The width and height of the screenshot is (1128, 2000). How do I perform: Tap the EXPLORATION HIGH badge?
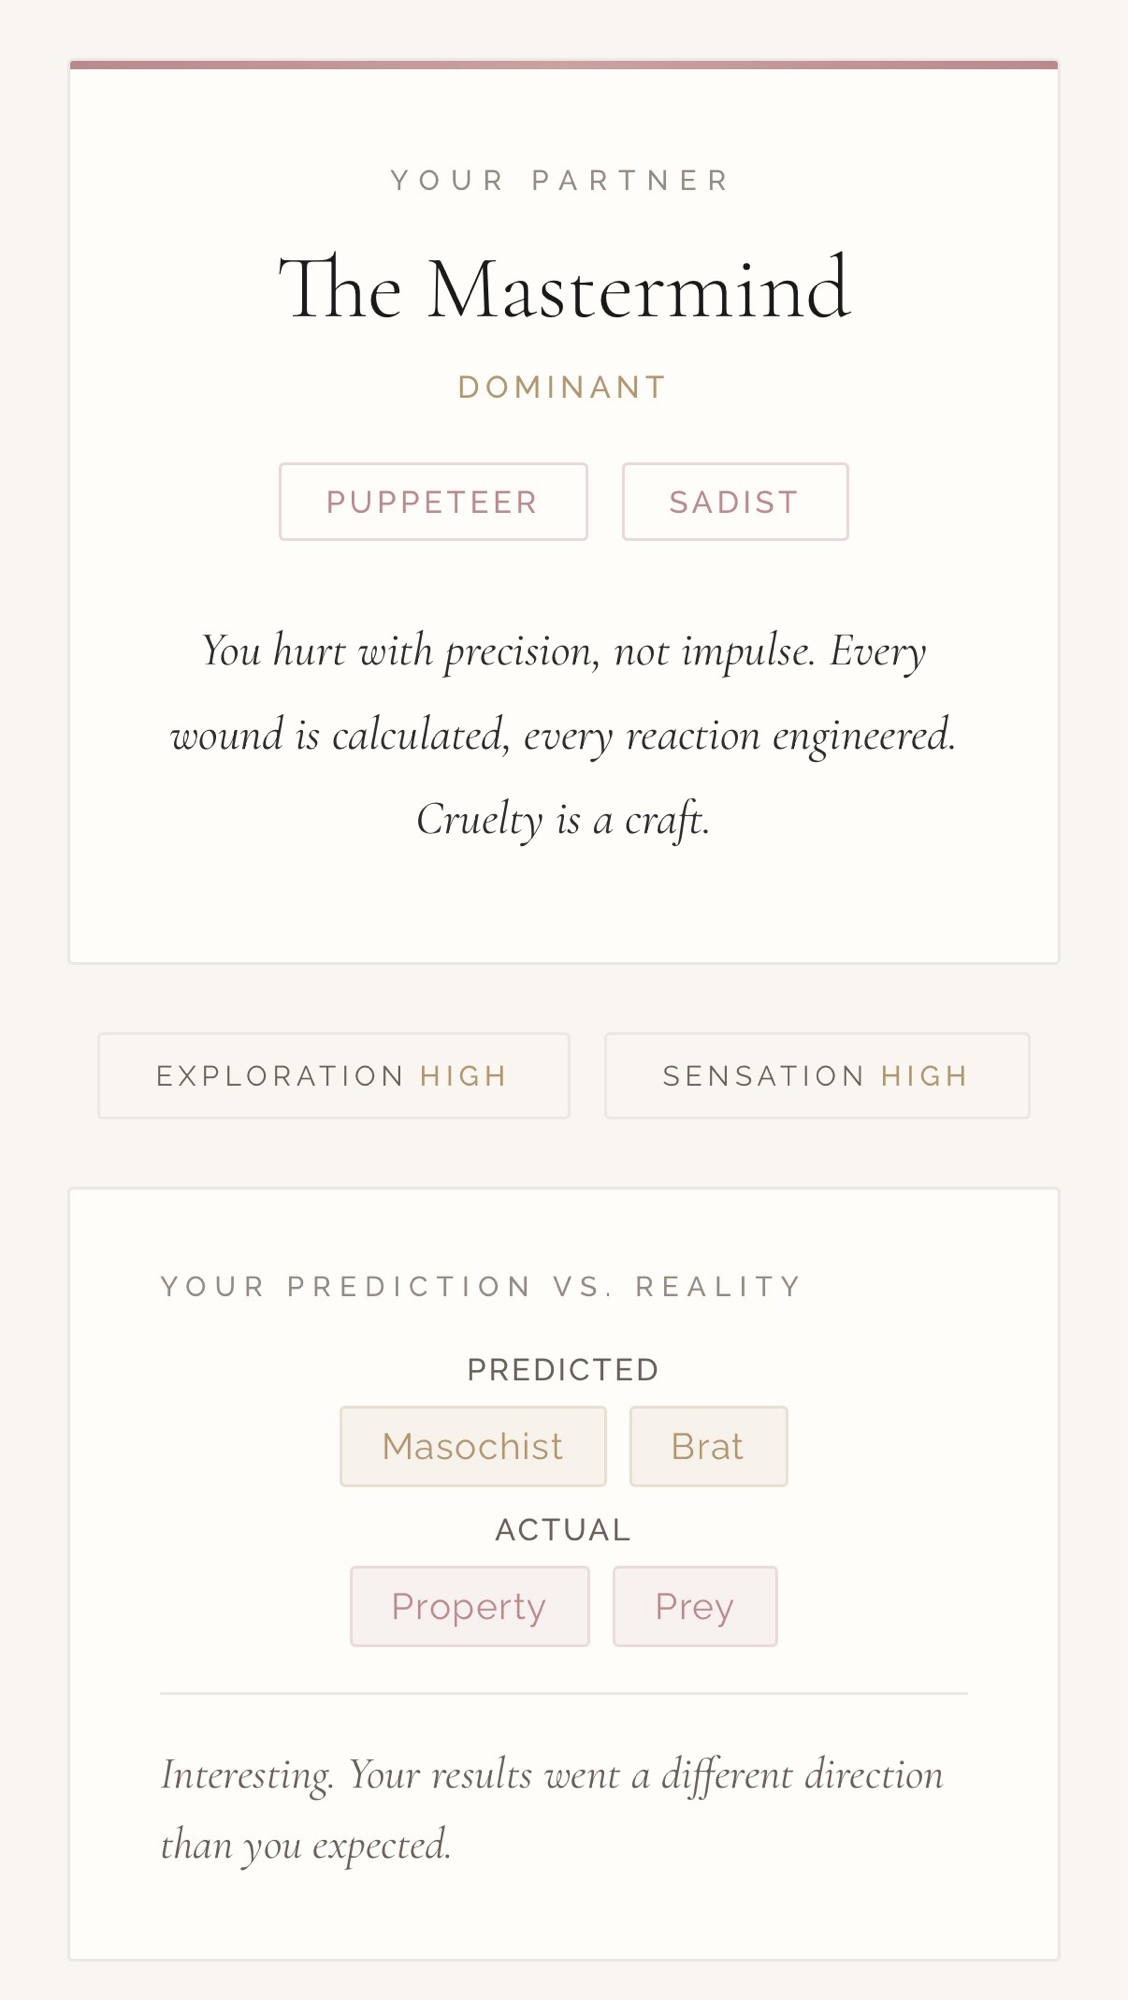click(x=333, y=1076)
